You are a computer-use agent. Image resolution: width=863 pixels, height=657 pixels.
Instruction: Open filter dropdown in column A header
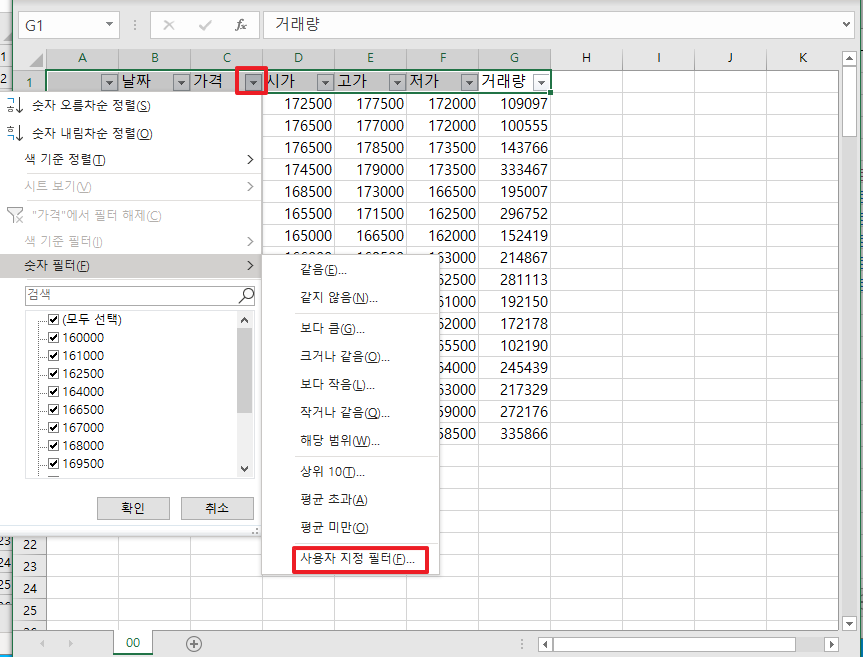(109, 83)
